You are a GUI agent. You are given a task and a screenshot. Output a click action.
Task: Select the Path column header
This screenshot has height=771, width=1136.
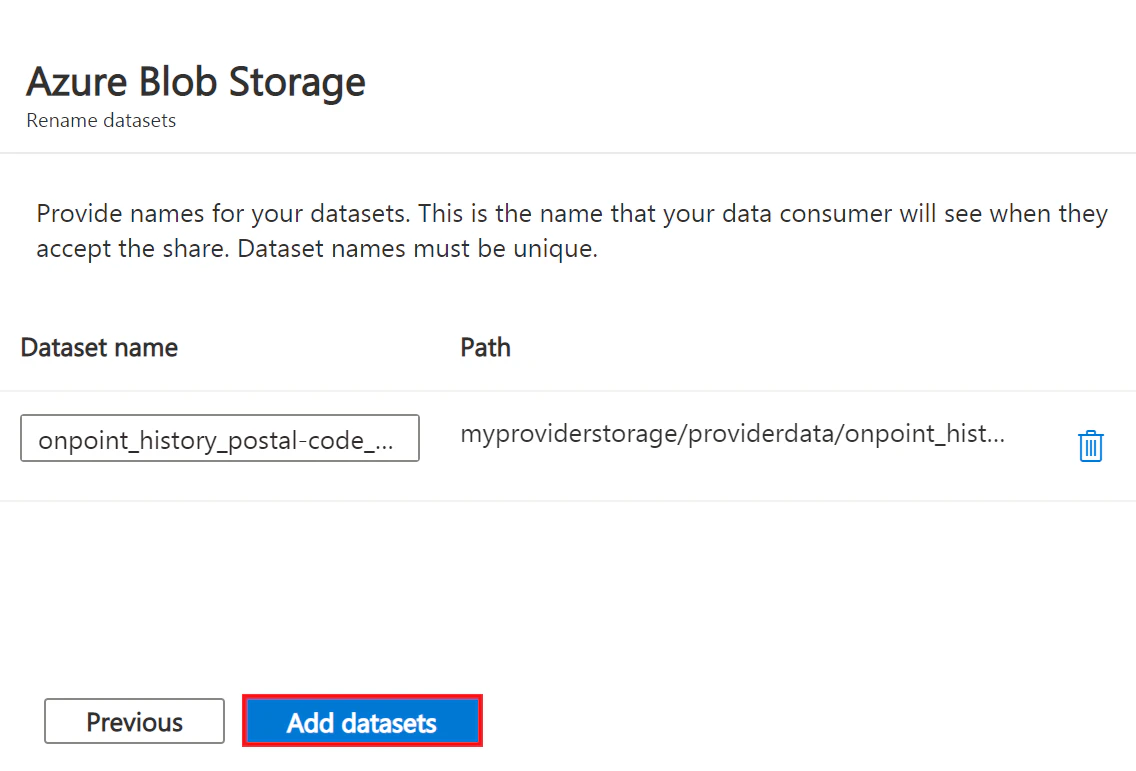tap(485, 348)
